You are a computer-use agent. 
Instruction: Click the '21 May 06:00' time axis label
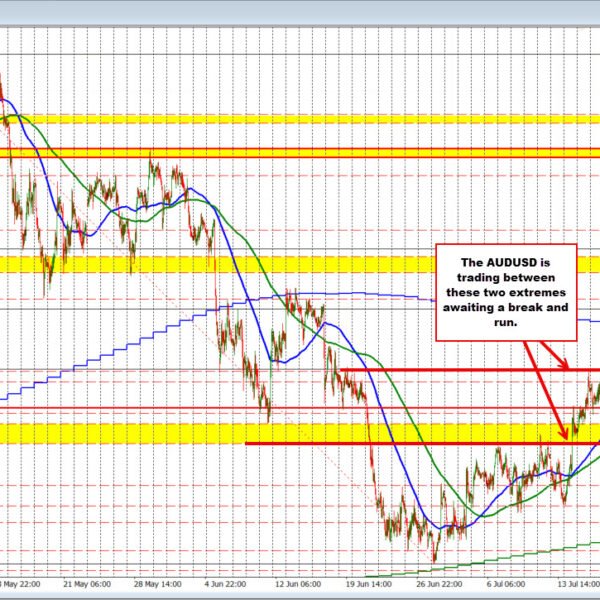click(x=87, y=584)
